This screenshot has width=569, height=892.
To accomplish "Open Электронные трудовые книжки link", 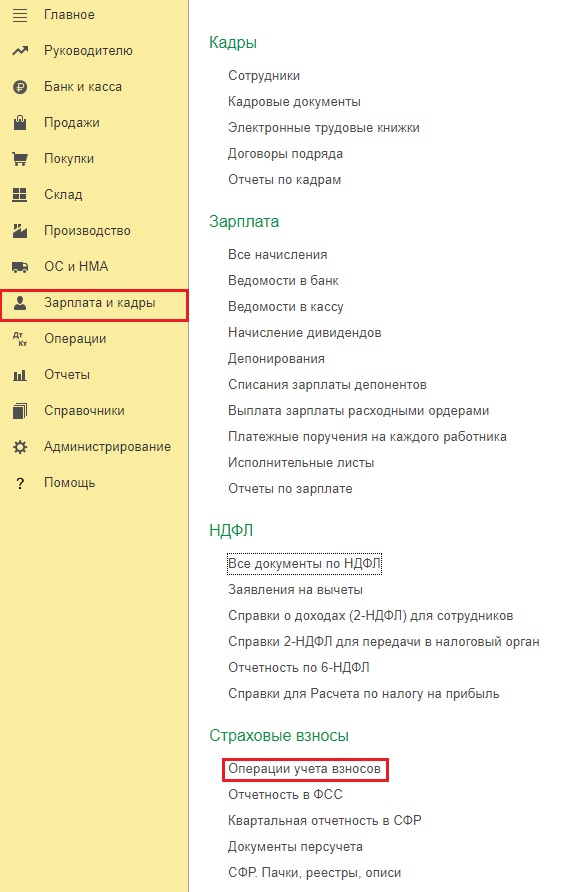I will pos(324,127).
